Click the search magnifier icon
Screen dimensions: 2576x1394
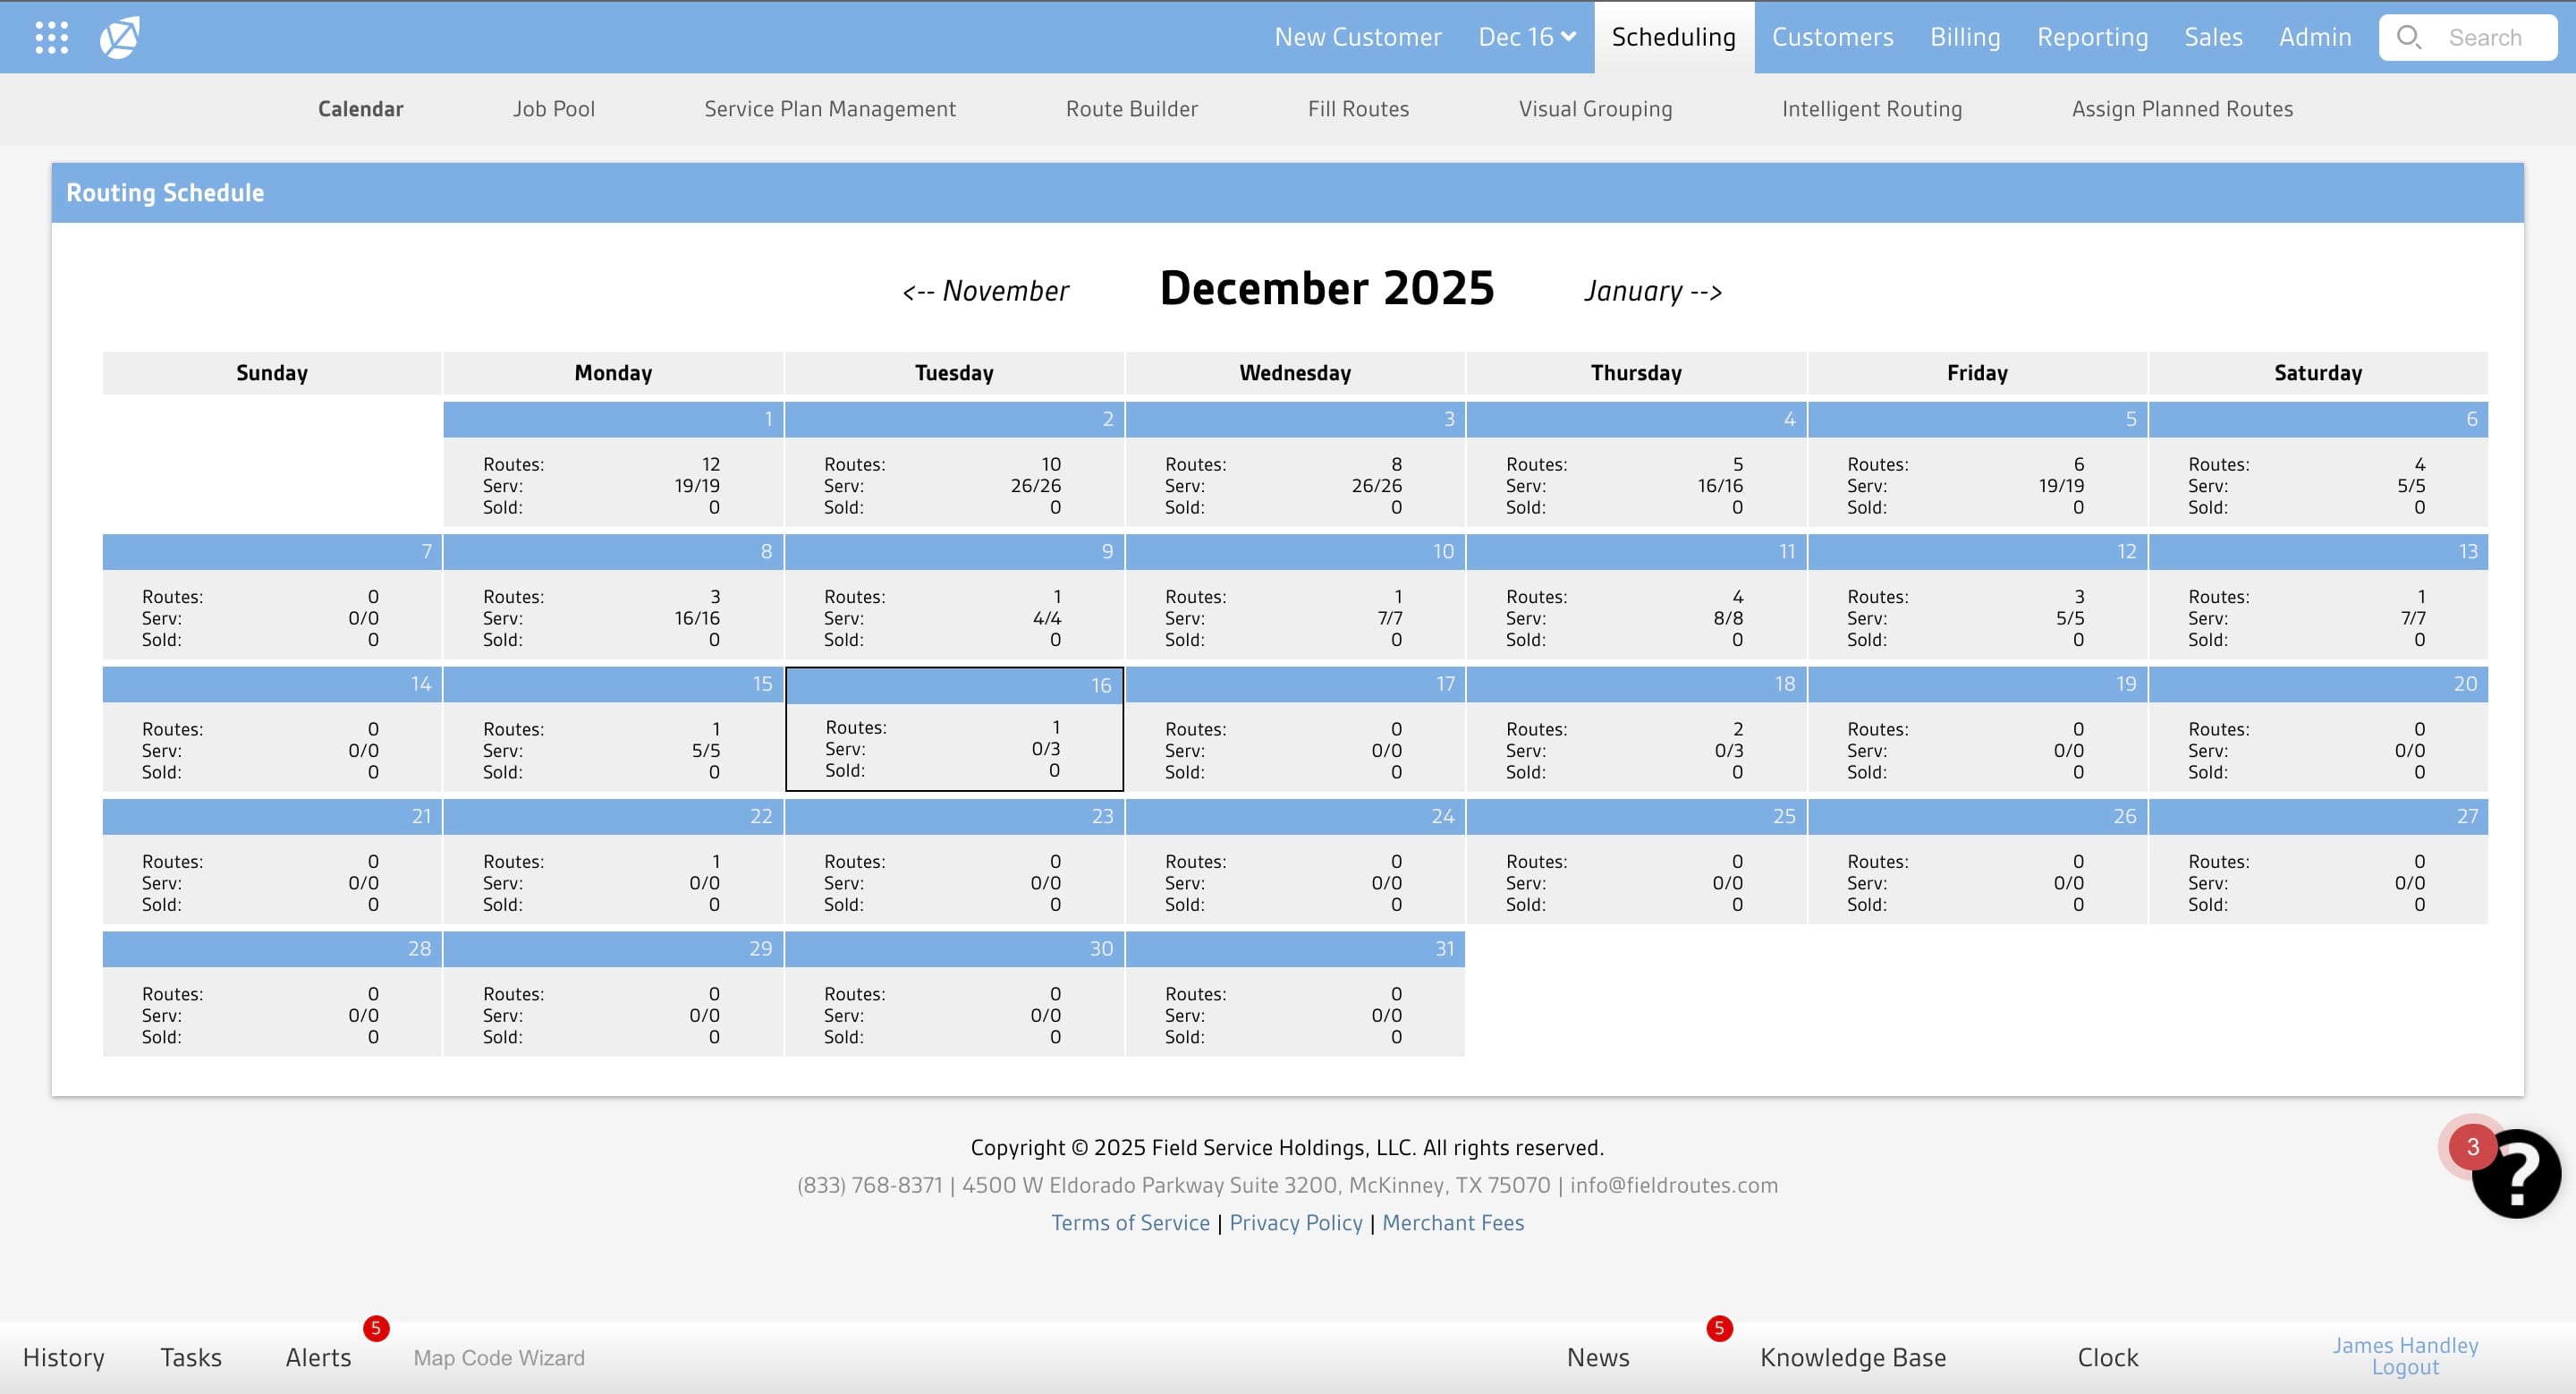[2409, 37]
